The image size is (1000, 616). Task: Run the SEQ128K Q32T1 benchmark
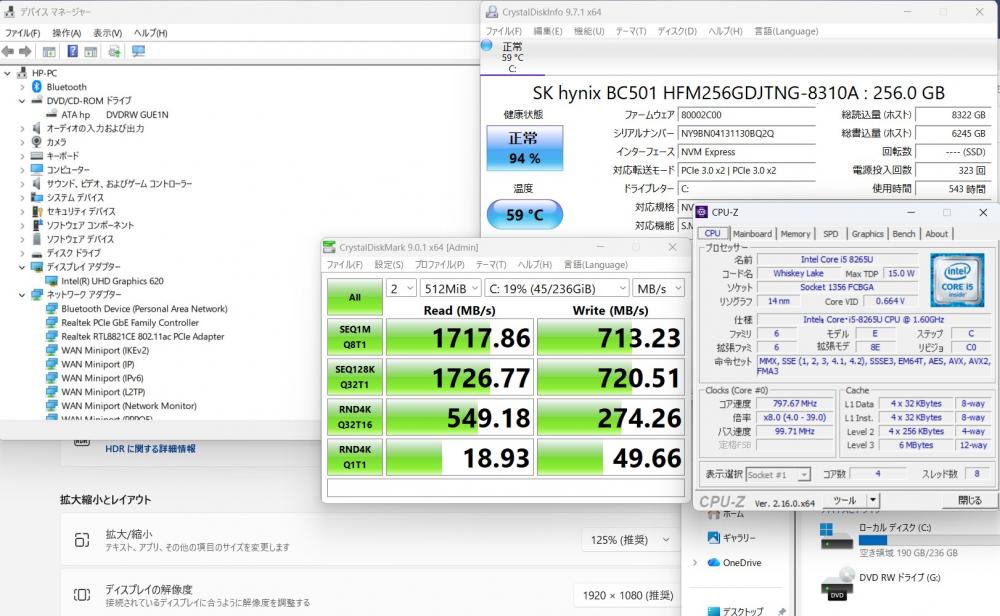click(355, 377)
